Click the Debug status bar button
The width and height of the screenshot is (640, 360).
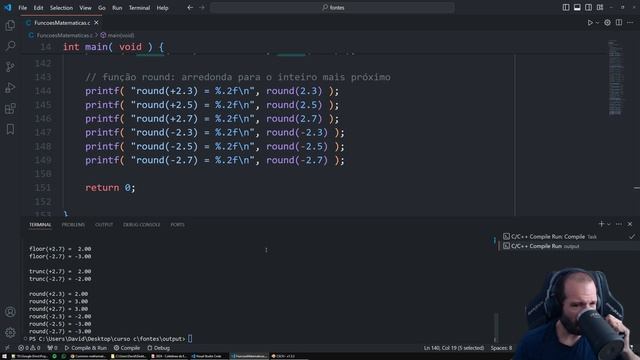158,348
